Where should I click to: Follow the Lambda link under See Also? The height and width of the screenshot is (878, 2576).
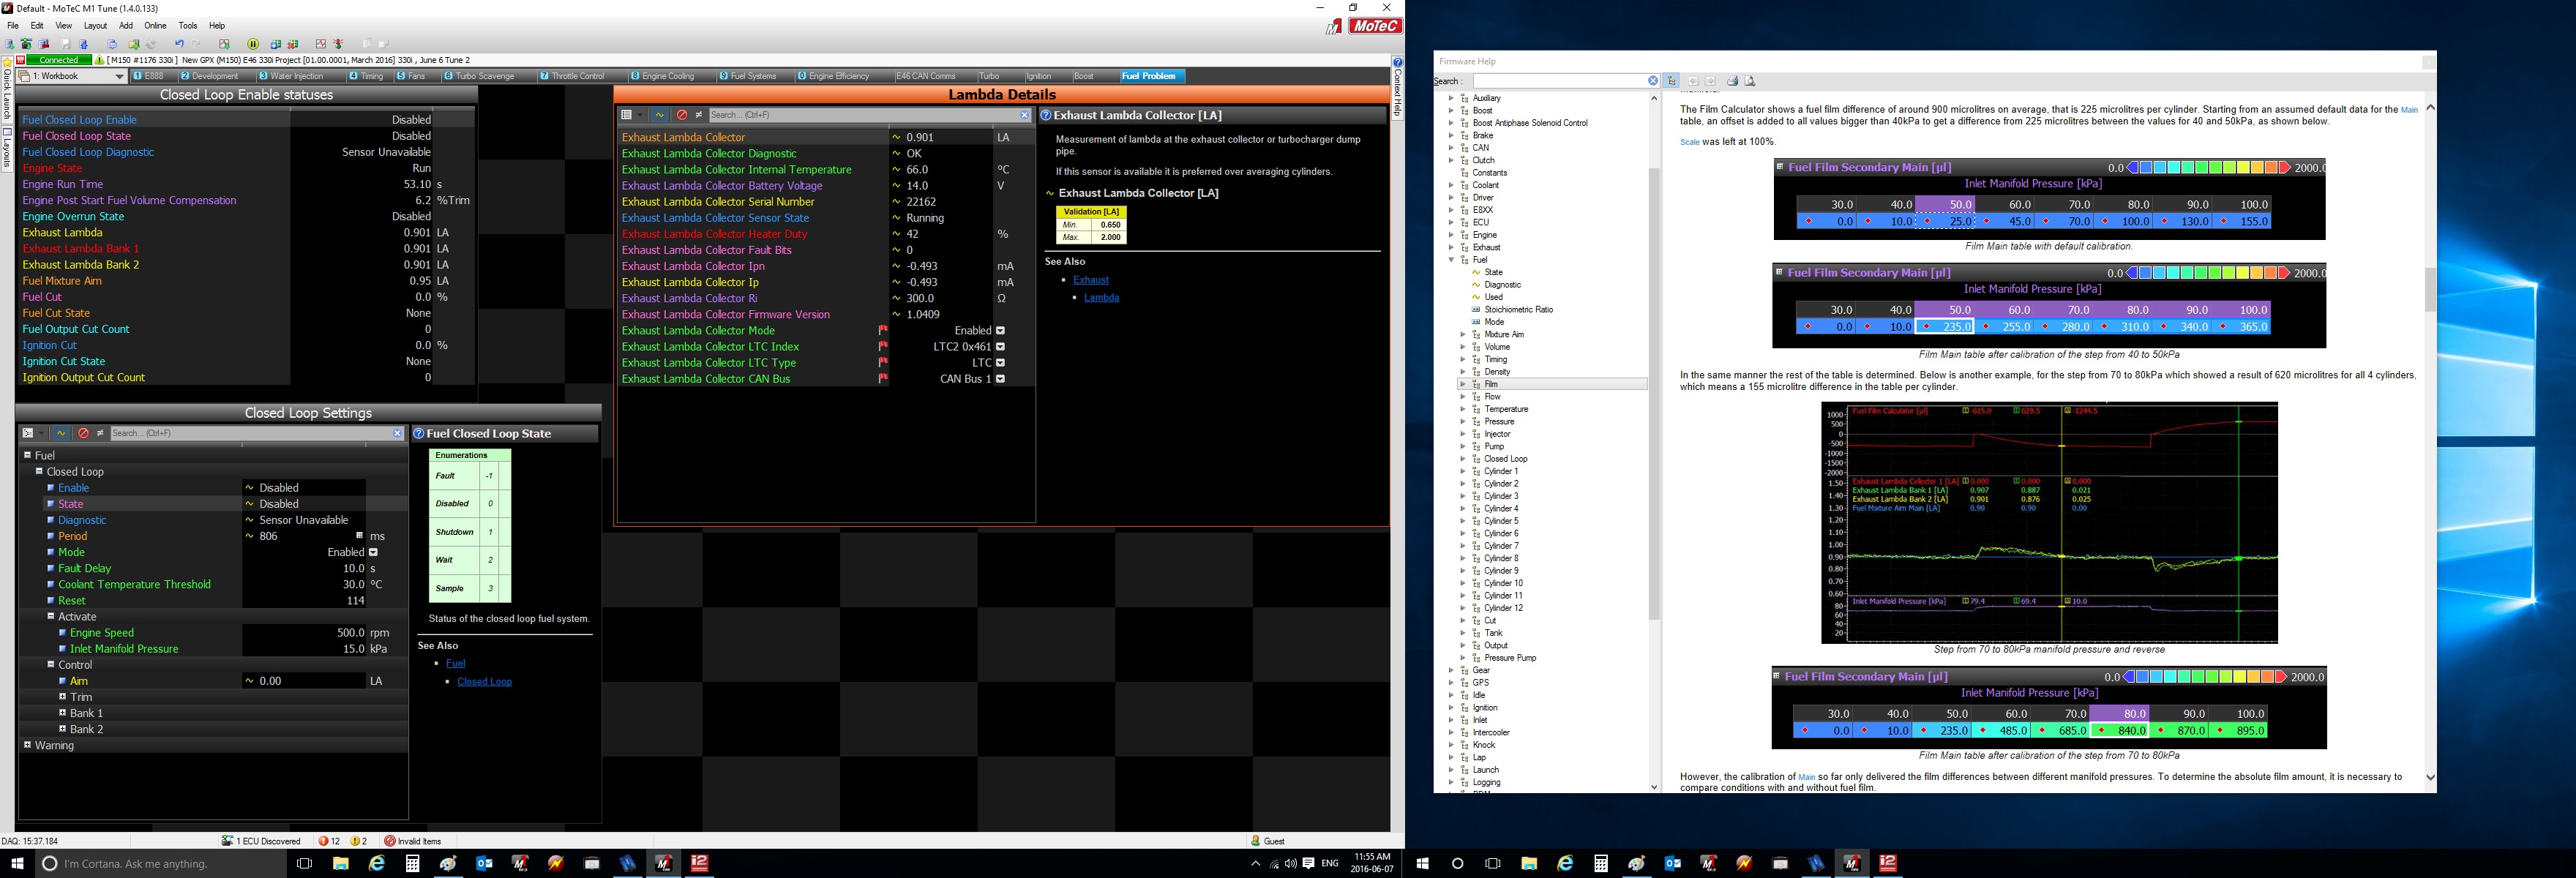[x=1102, y=298]
